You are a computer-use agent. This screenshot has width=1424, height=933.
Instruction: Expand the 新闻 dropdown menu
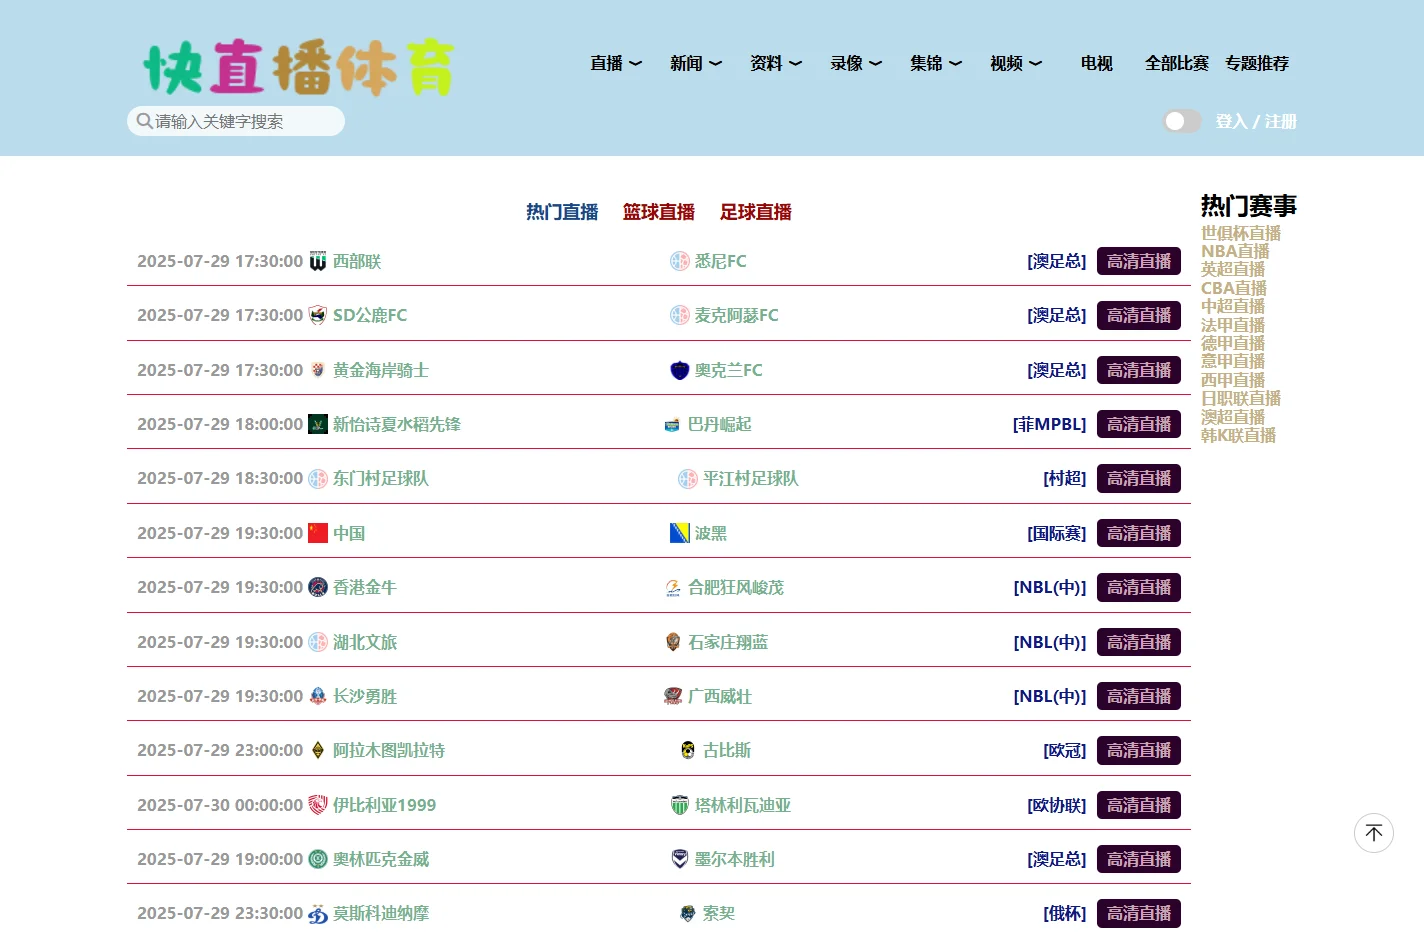(696, 63)
